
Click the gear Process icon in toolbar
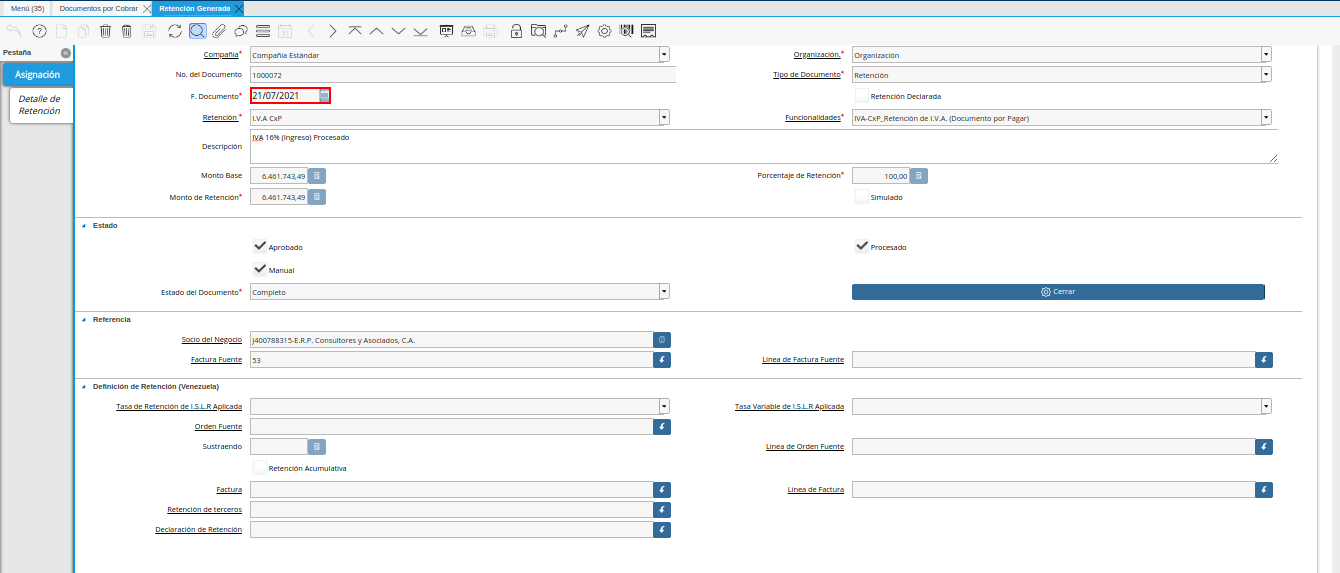[x=604, y=31]
